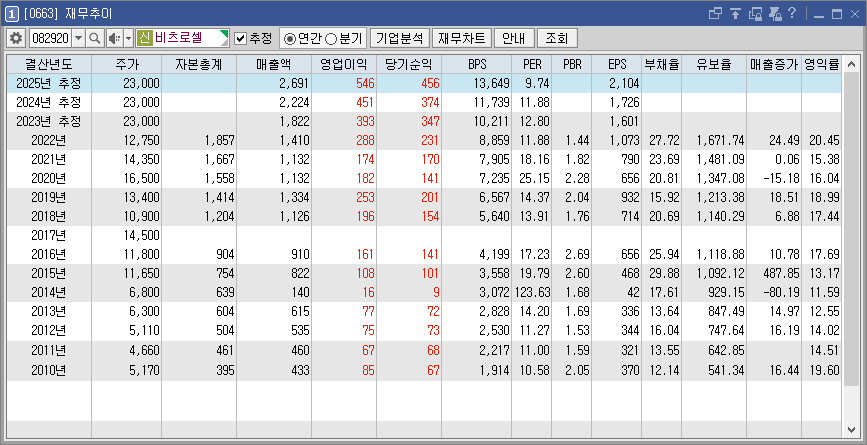This screenshot has width=867, height=445.
Task: Click the 안내 button
Action: [x=514, y=38]
